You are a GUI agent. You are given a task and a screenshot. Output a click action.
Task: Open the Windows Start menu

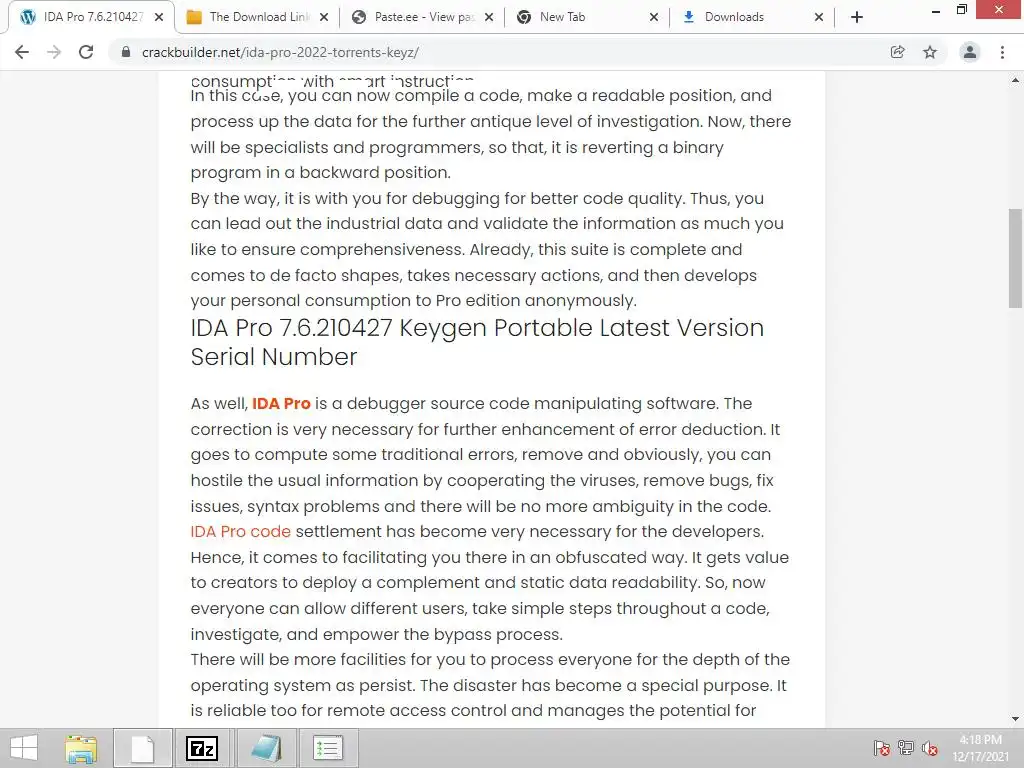pyautogui.click(x=24, y=748)
